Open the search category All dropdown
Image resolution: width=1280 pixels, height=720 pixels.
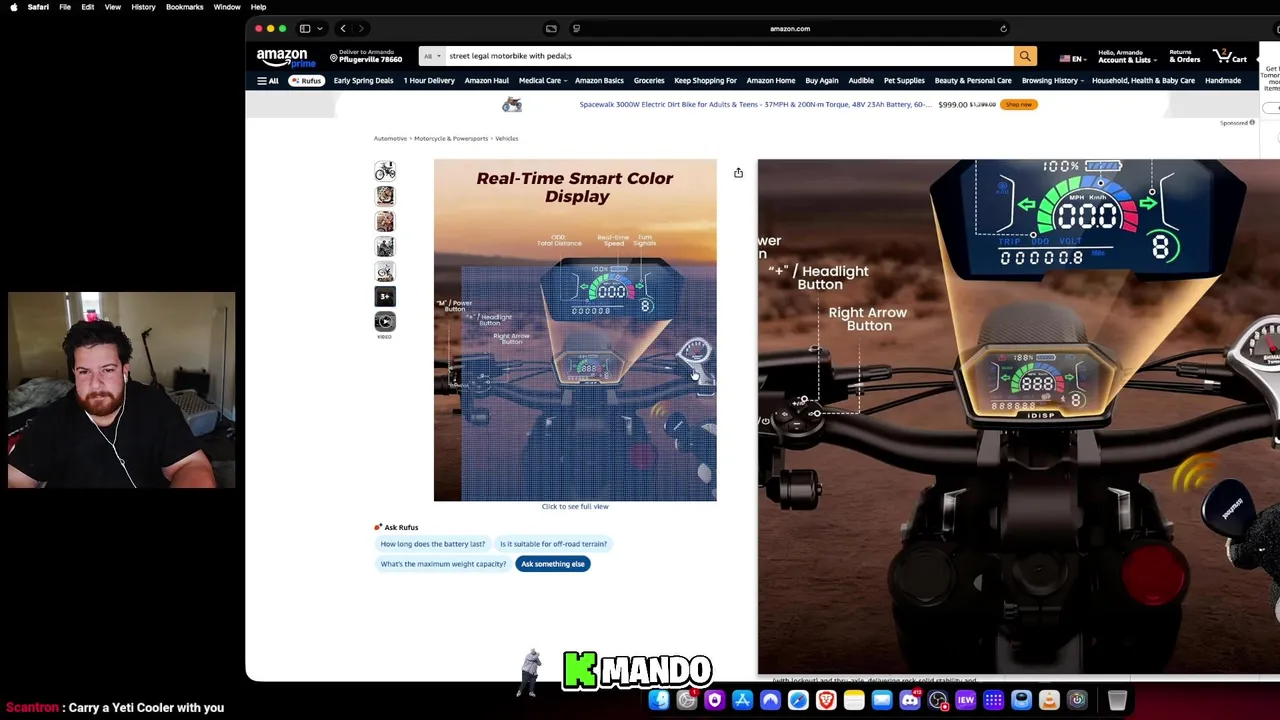(432, 56)
